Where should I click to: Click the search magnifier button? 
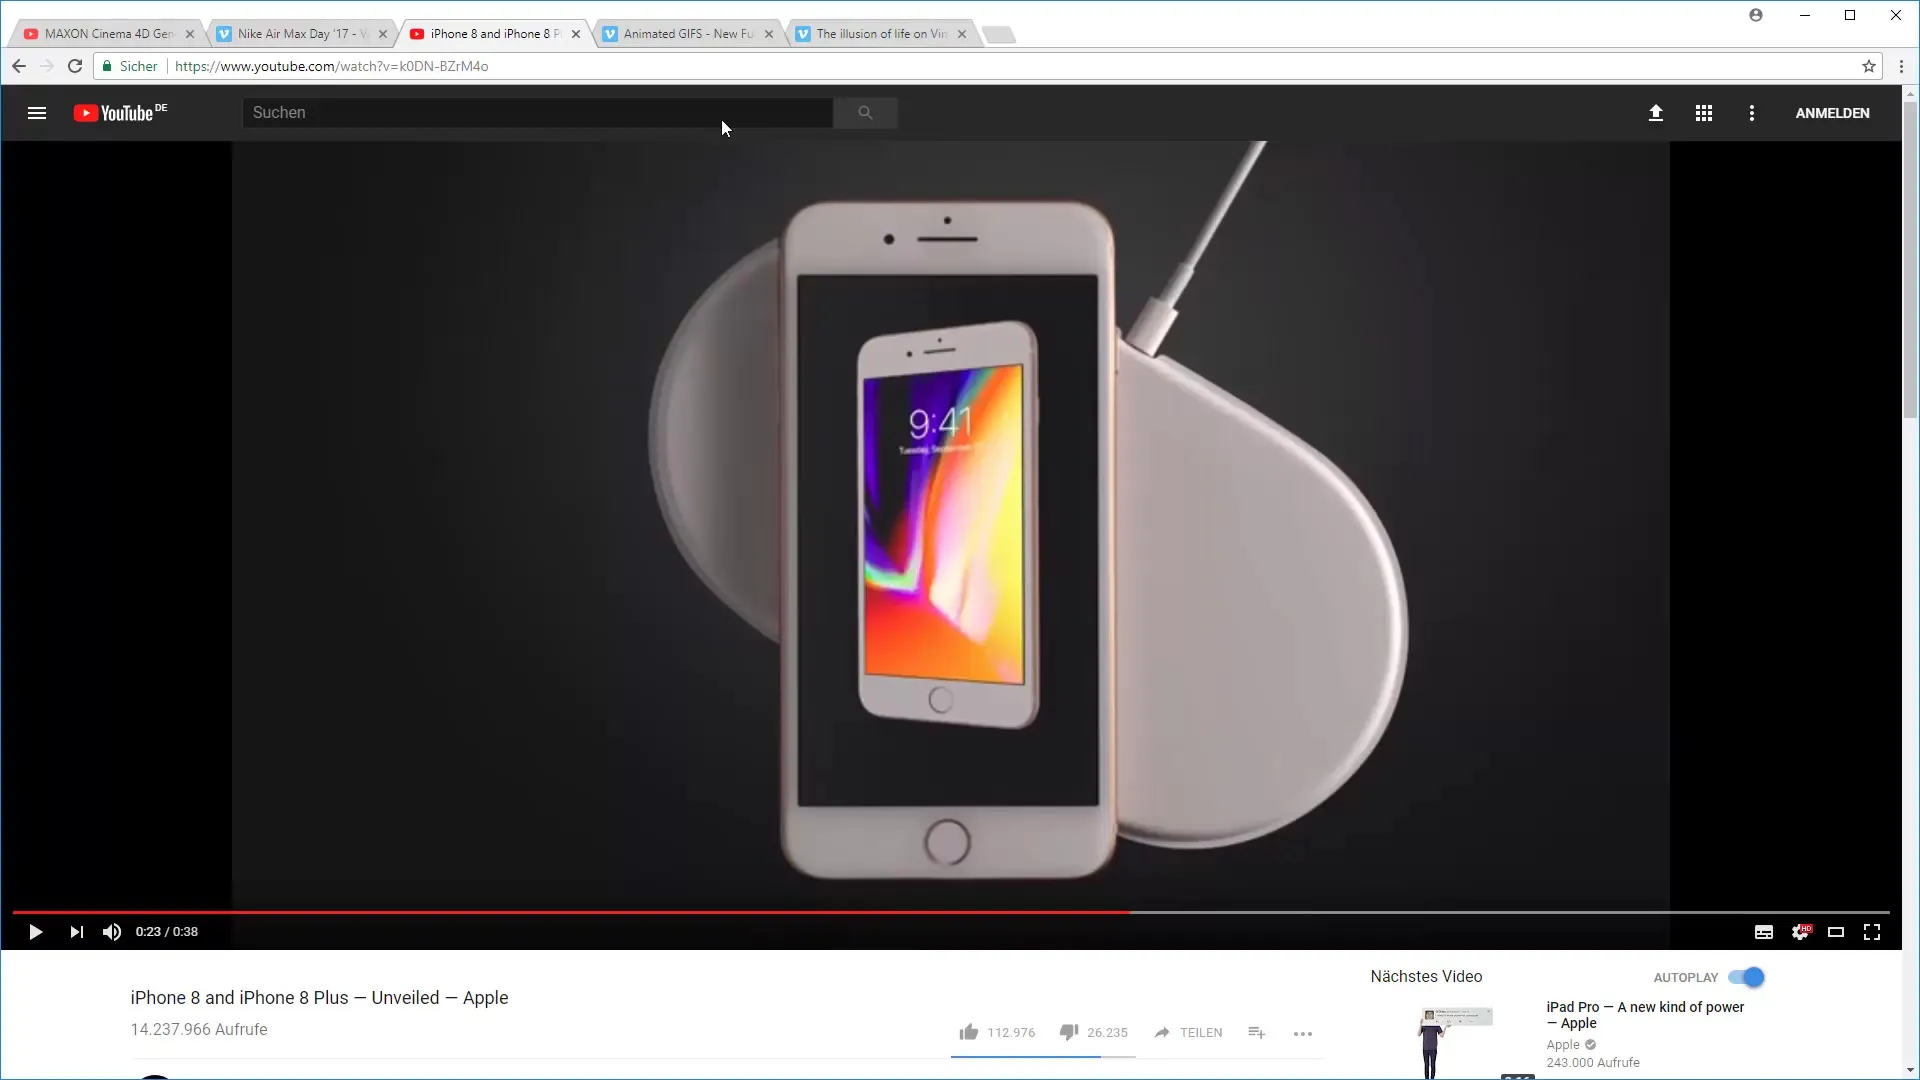(865, 113)
